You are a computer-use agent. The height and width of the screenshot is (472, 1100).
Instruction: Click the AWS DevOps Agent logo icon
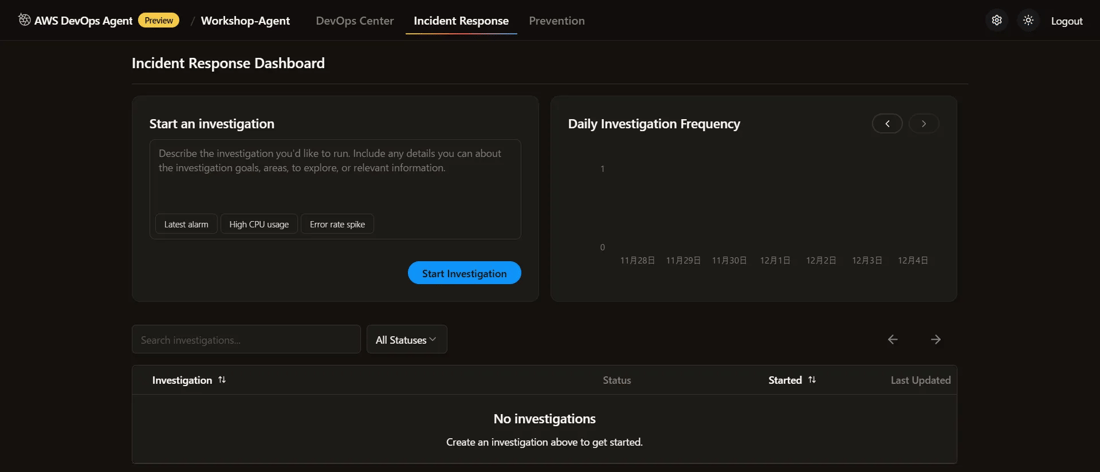tap(24, 20)
